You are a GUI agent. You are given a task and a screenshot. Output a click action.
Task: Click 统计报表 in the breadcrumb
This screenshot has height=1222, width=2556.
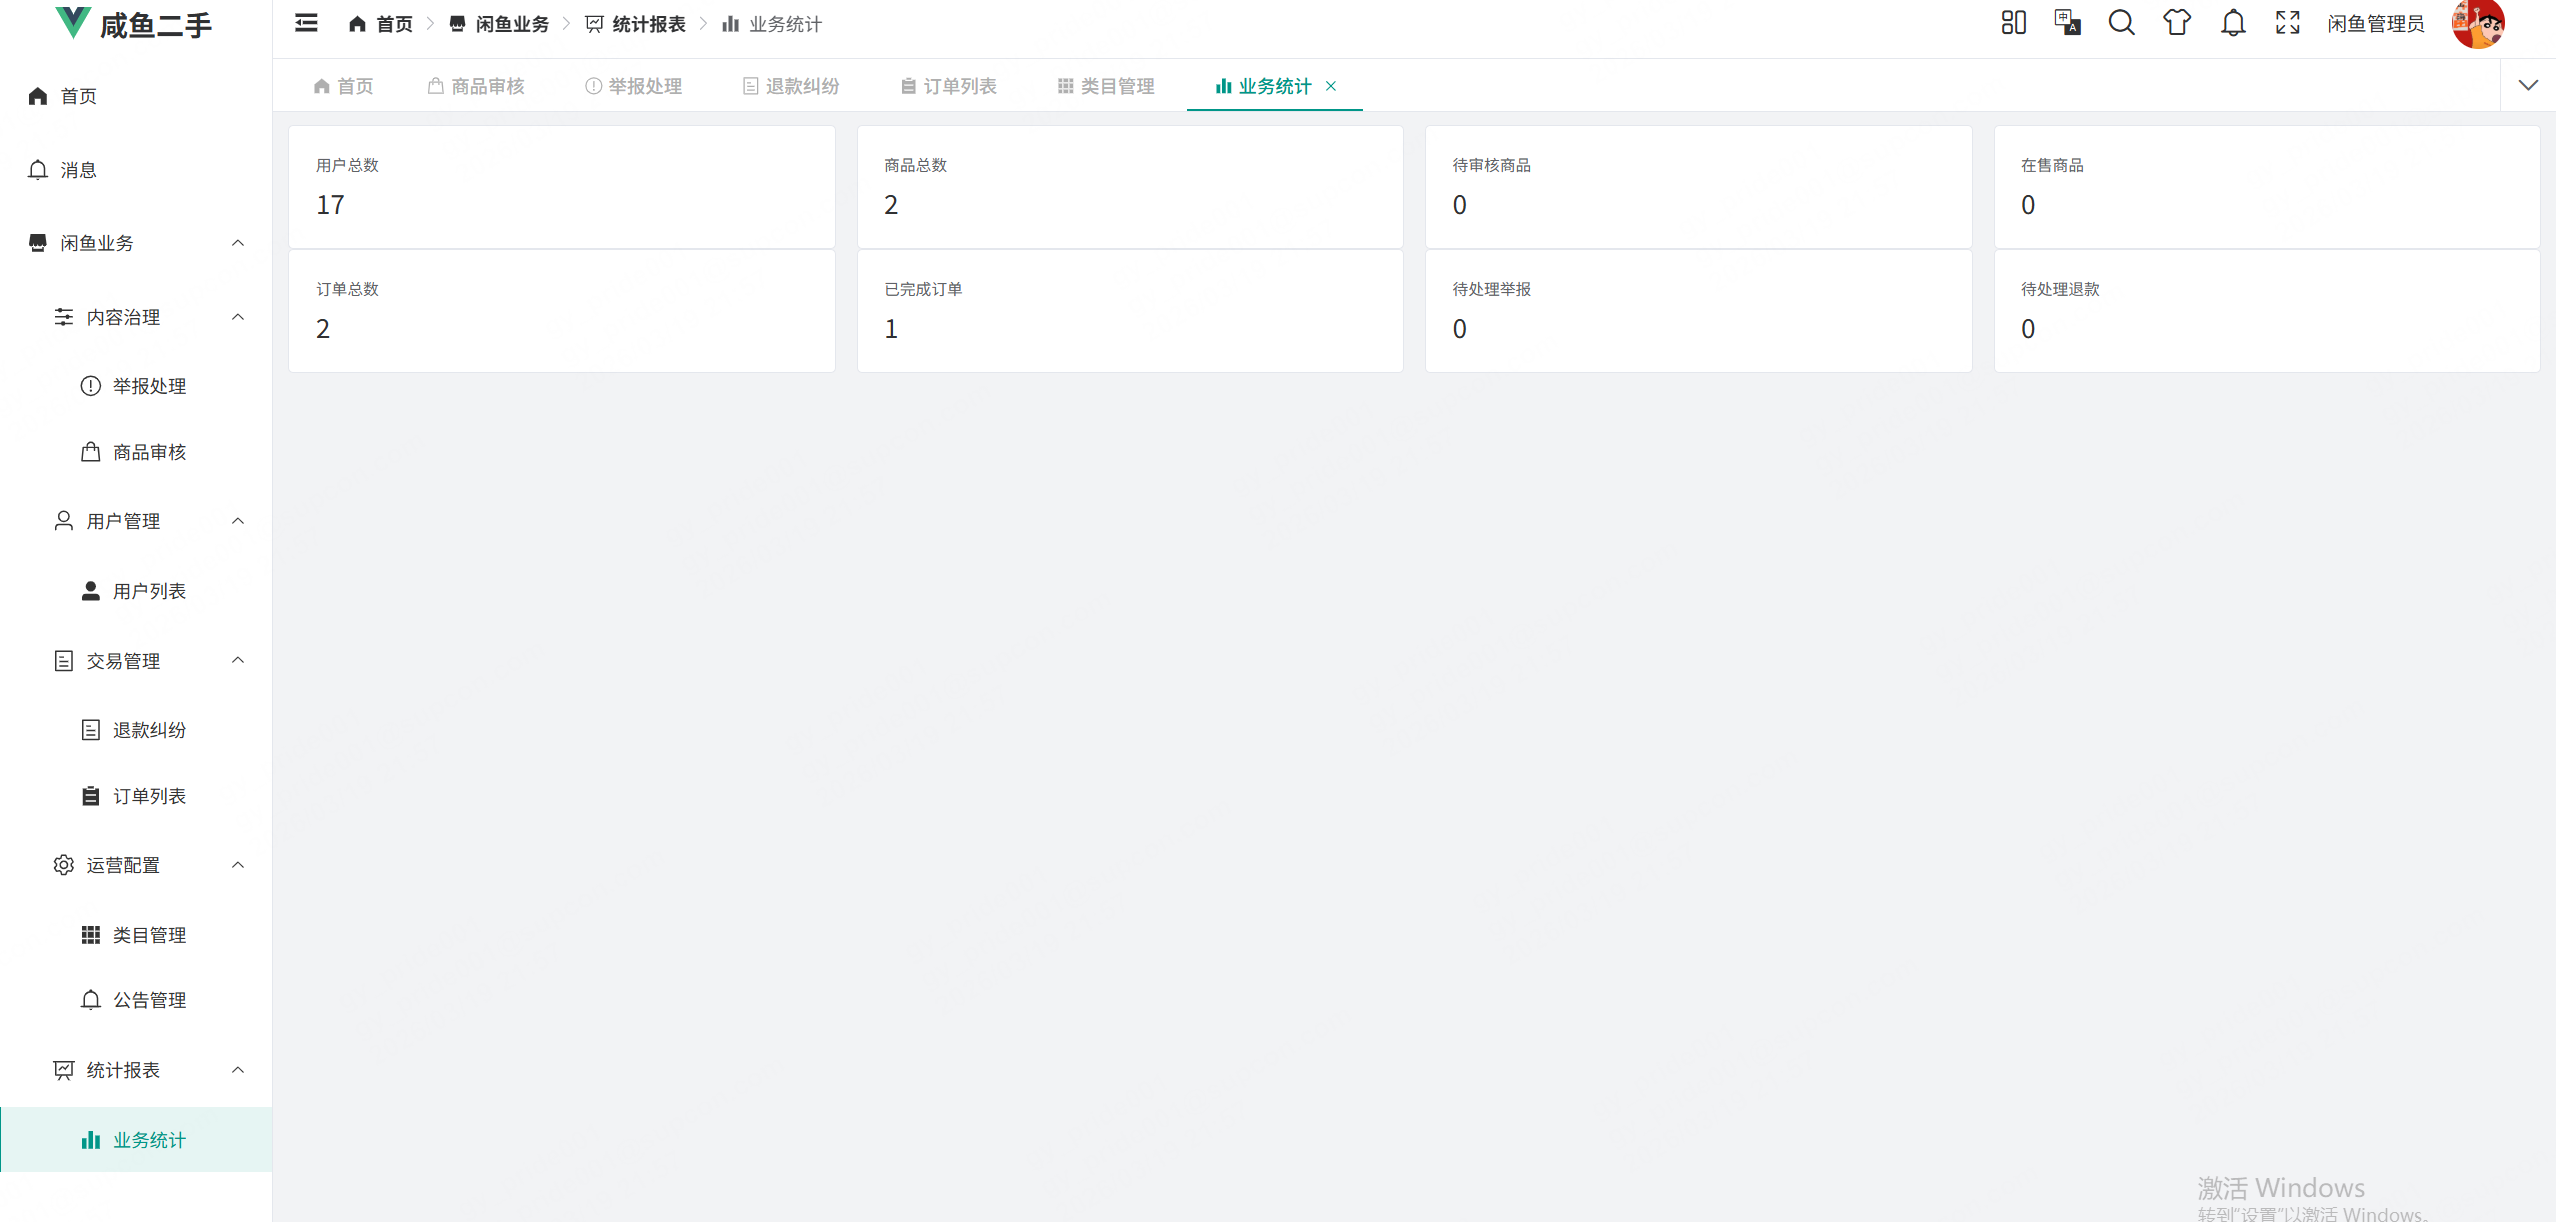click(648, 23)
